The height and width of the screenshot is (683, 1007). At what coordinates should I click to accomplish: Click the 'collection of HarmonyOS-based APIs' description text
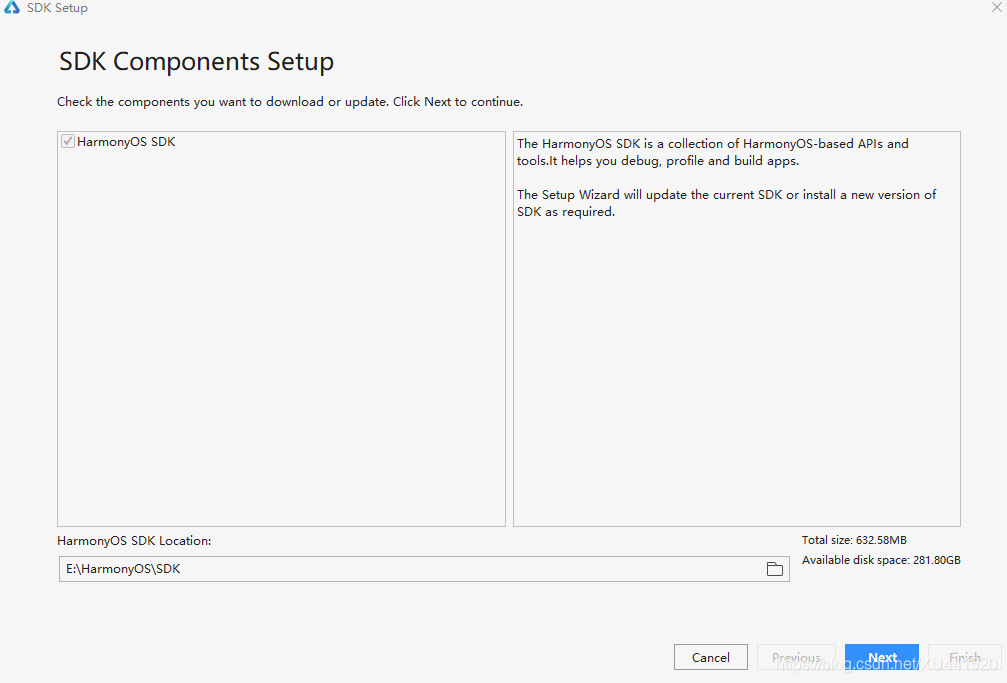tap(713, 152)
